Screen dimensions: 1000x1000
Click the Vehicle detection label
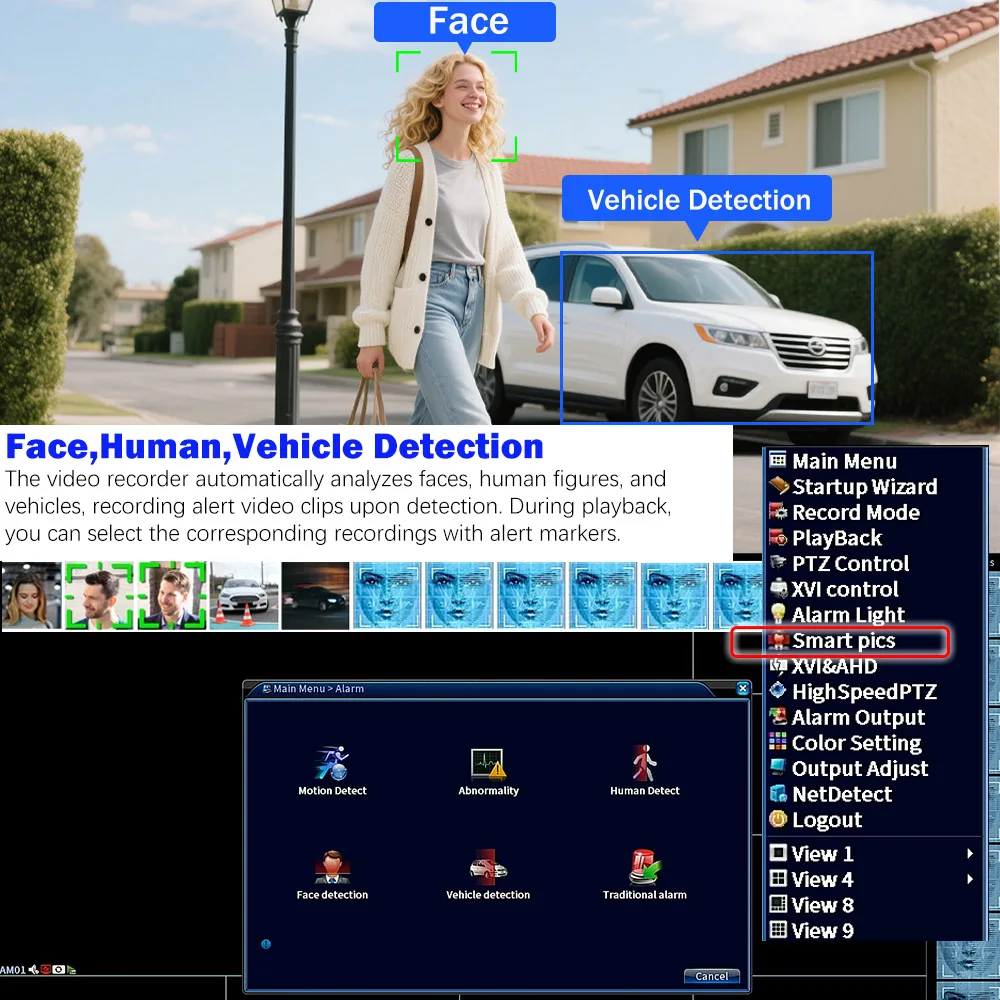(488, 895)
